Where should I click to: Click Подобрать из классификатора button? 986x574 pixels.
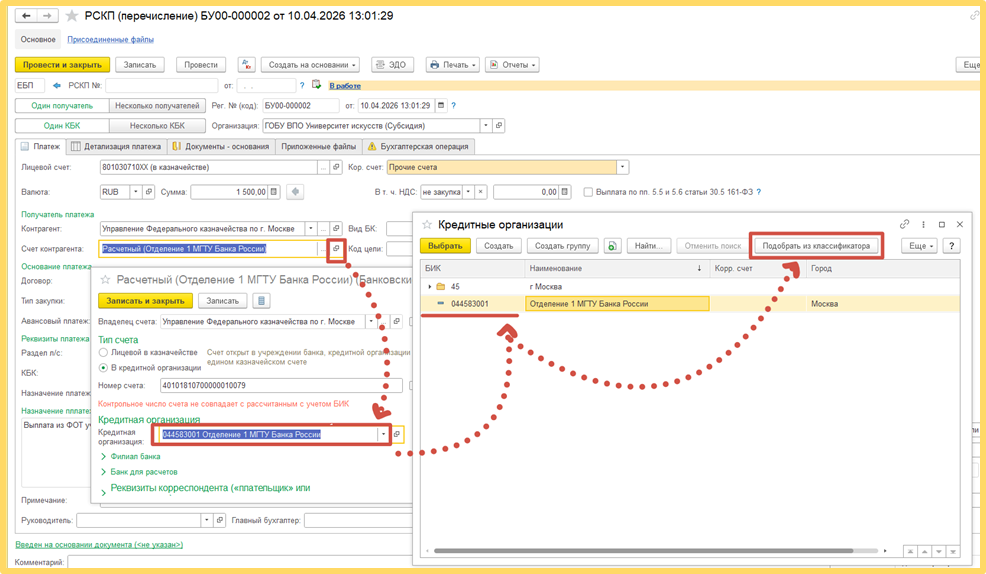[816, 246]
